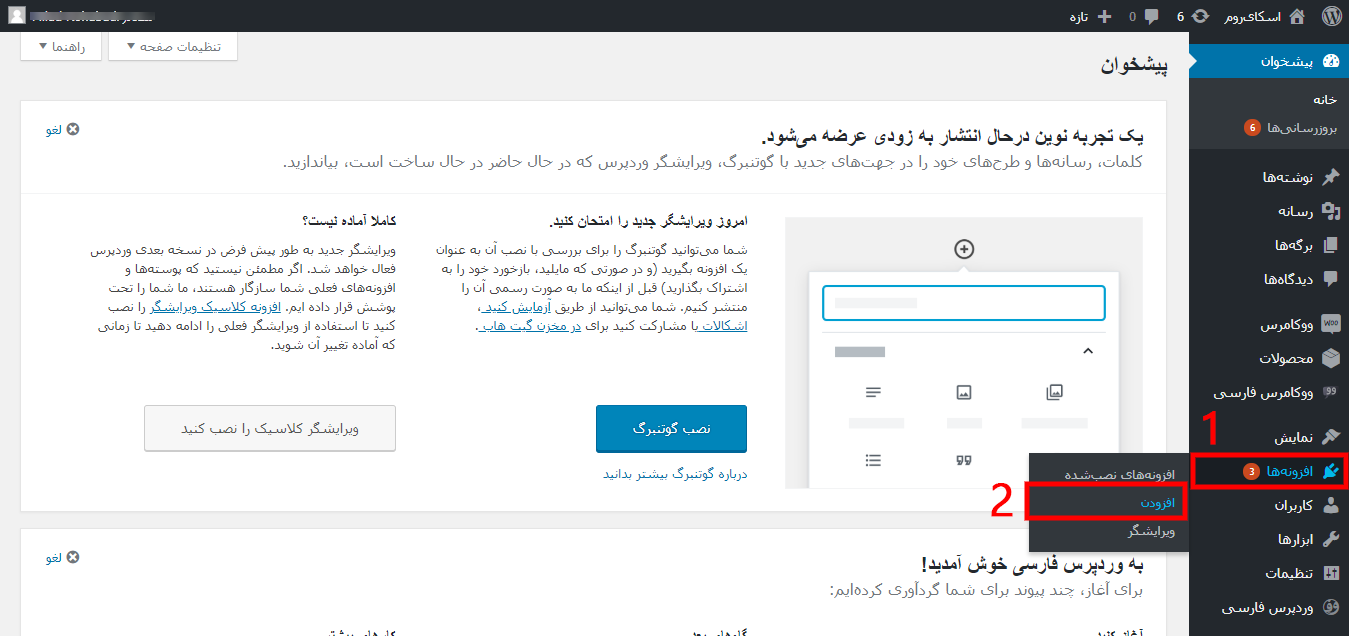Screen dimensions: 1349x636
Task: Click the plug icon for افزونه‌ها
Action: pyautogui.click(x=1330, y=471)
